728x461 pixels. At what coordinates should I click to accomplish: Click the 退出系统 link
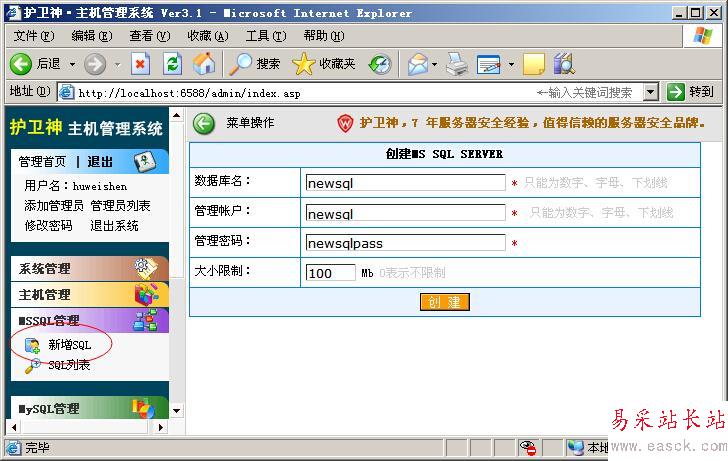coord(114,226)
